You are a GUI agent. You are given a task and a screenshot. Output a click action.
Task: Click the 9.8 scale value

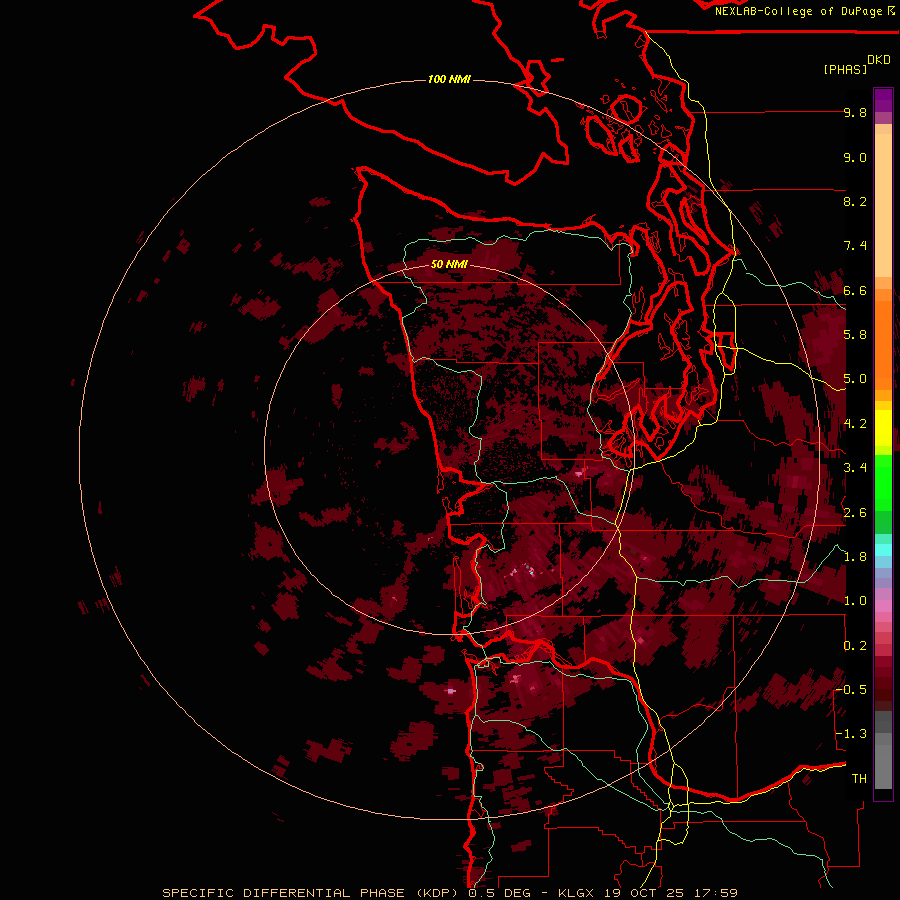[855, 112]
